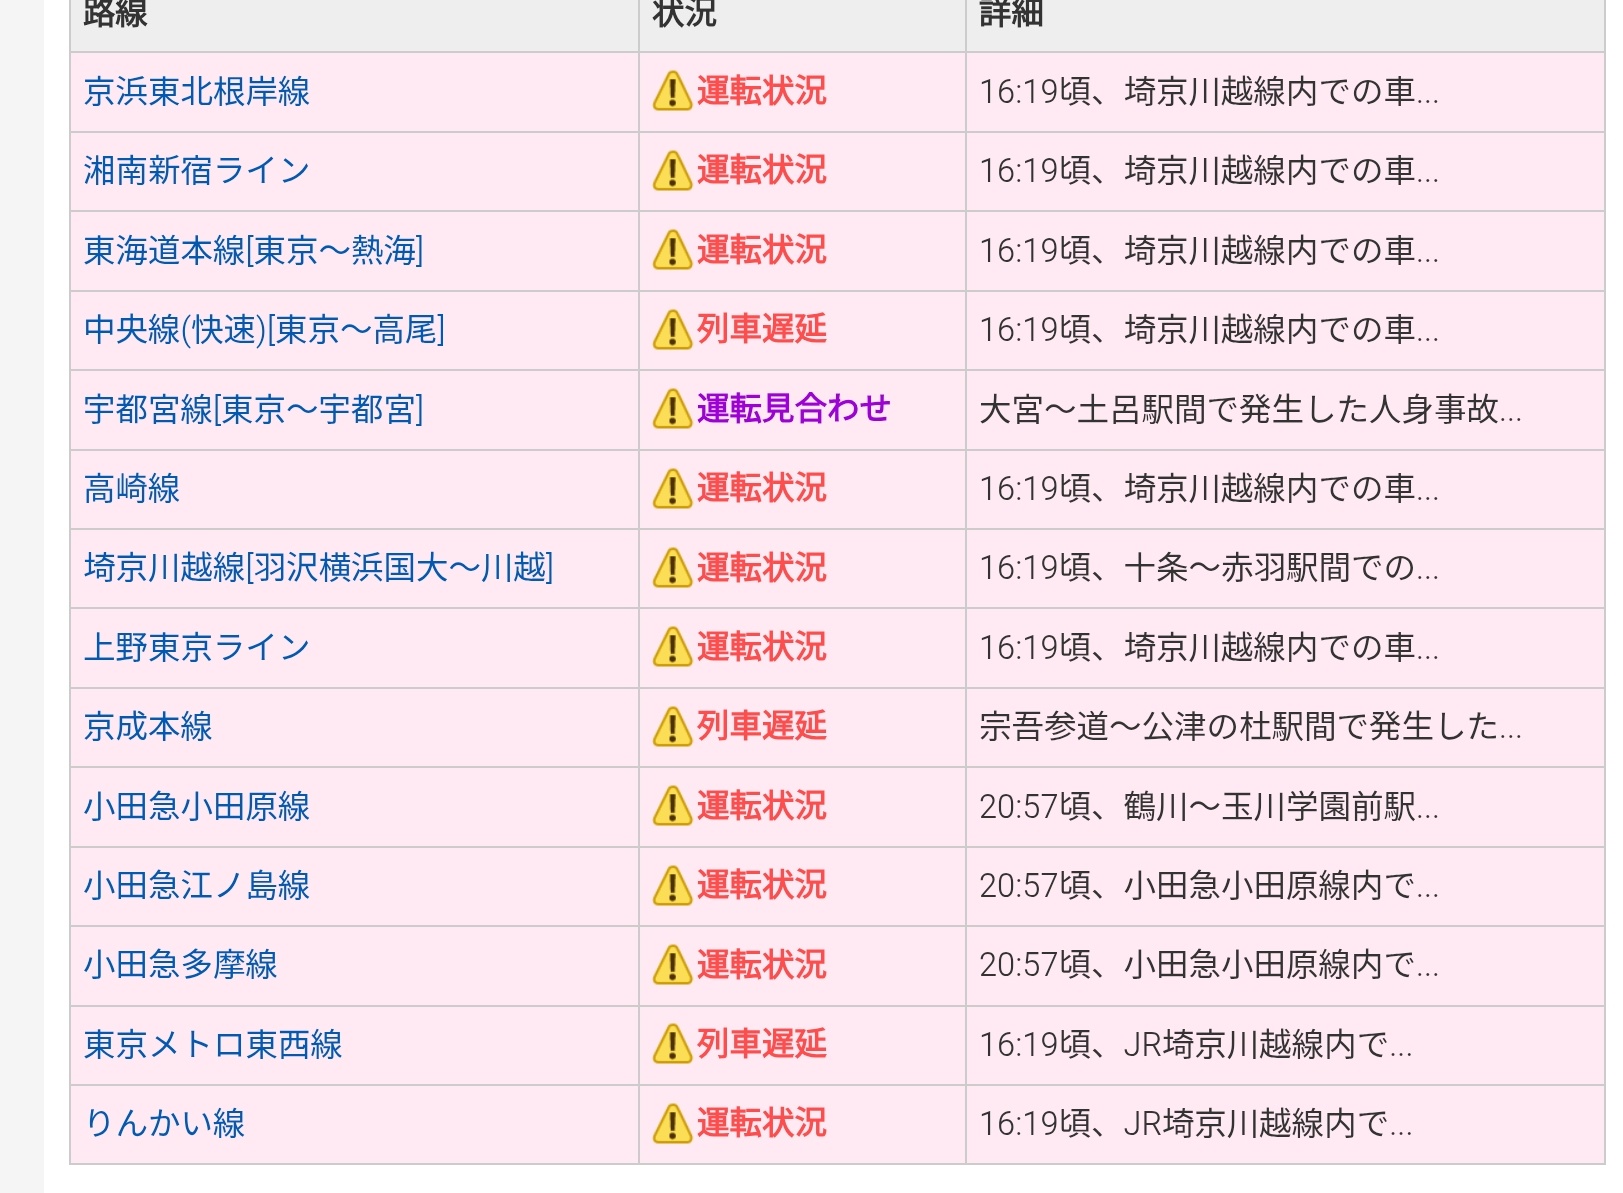Select the 小田急多摩線 route link

[181, 965]
